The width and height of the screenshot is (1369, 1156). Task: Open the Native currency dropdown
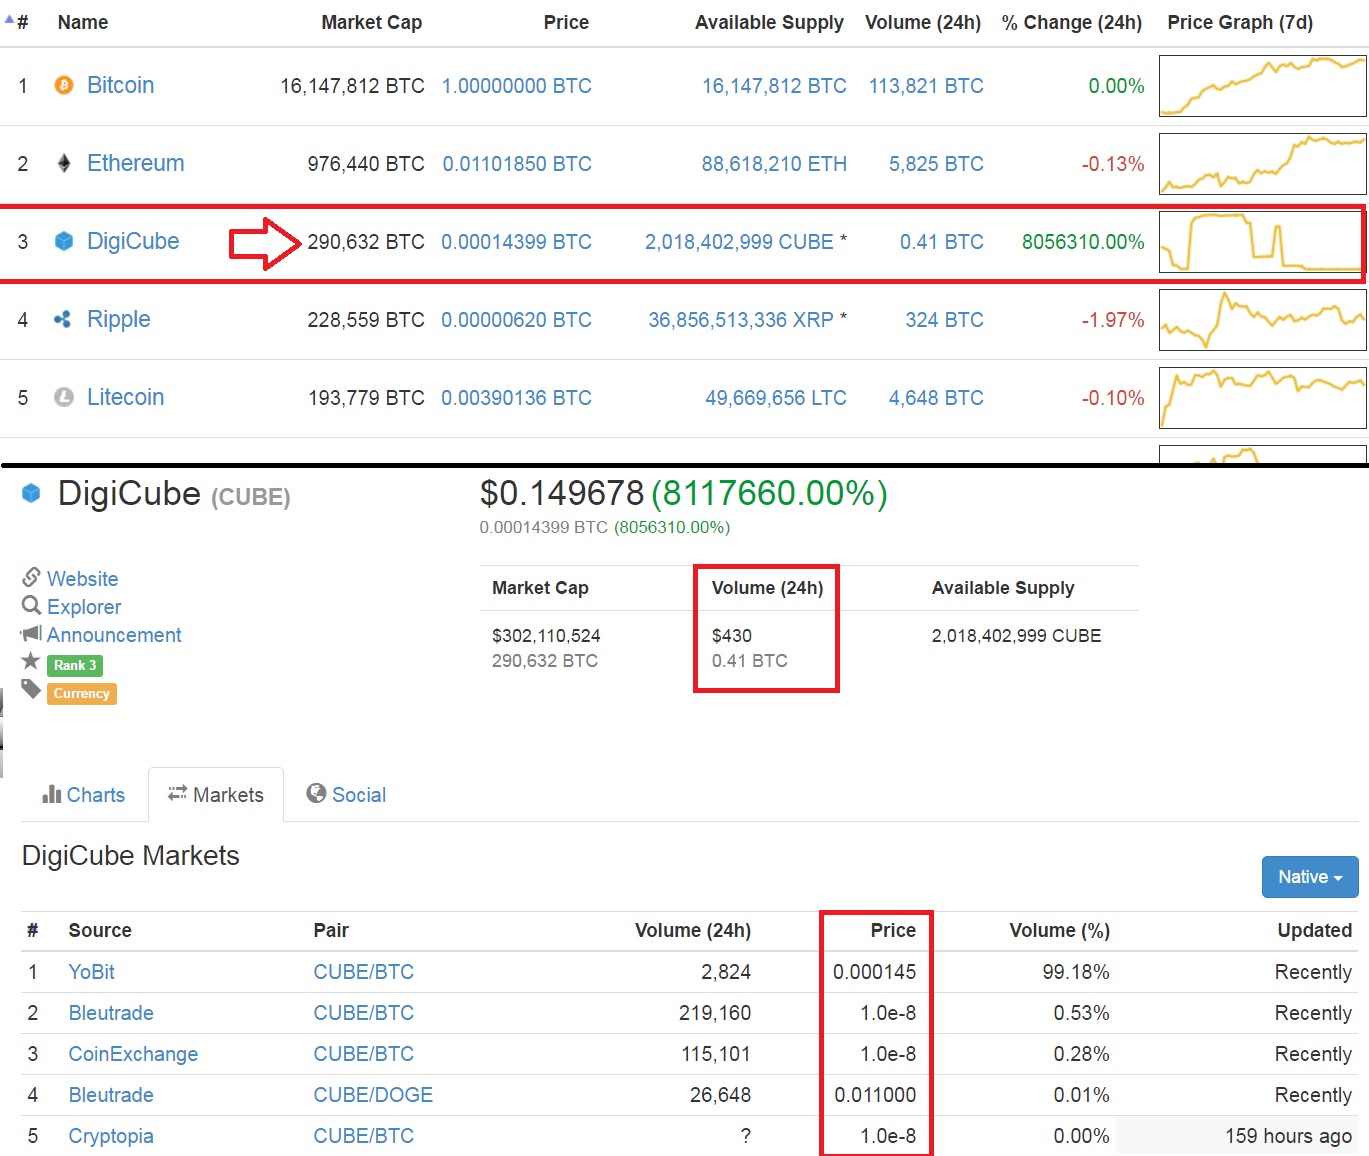1310,877
